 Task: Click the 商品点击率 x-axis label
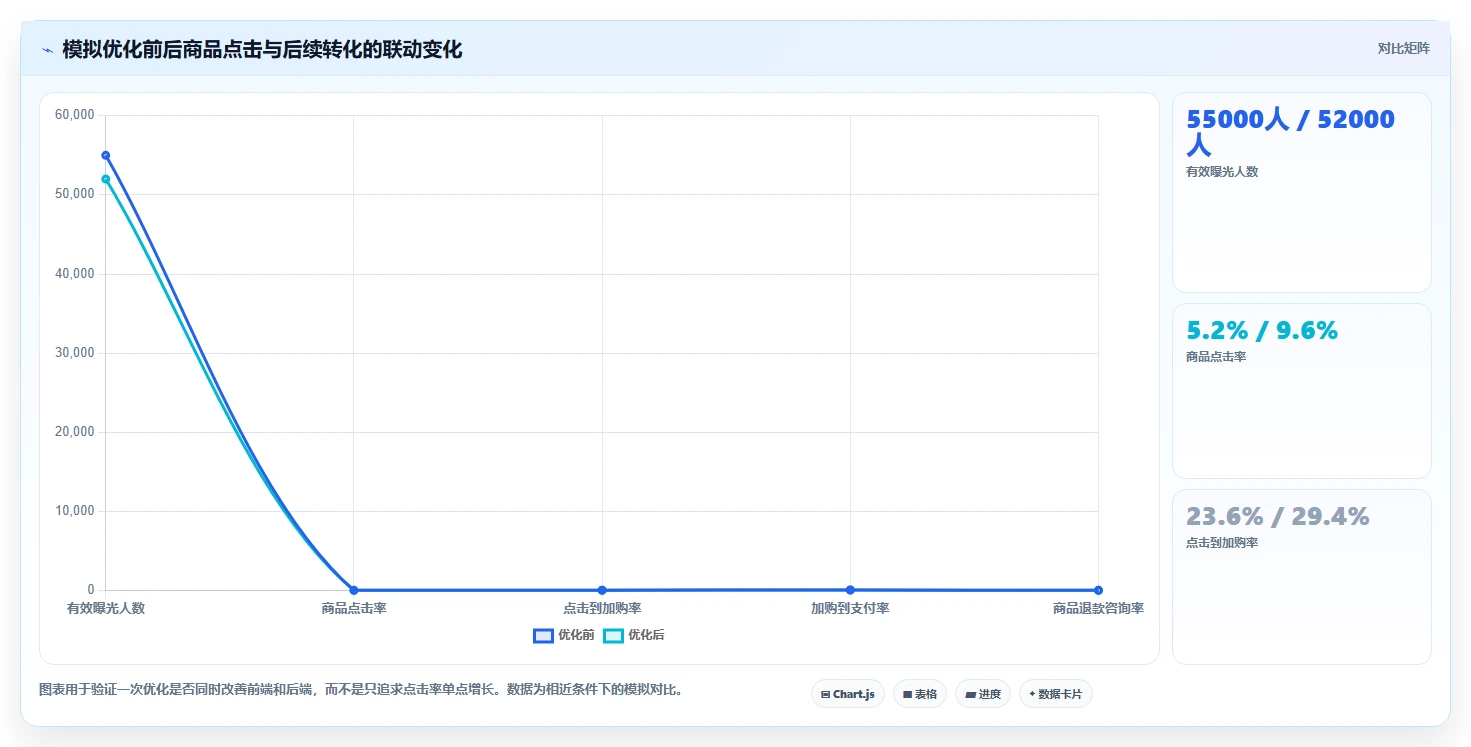pos(354,608)
